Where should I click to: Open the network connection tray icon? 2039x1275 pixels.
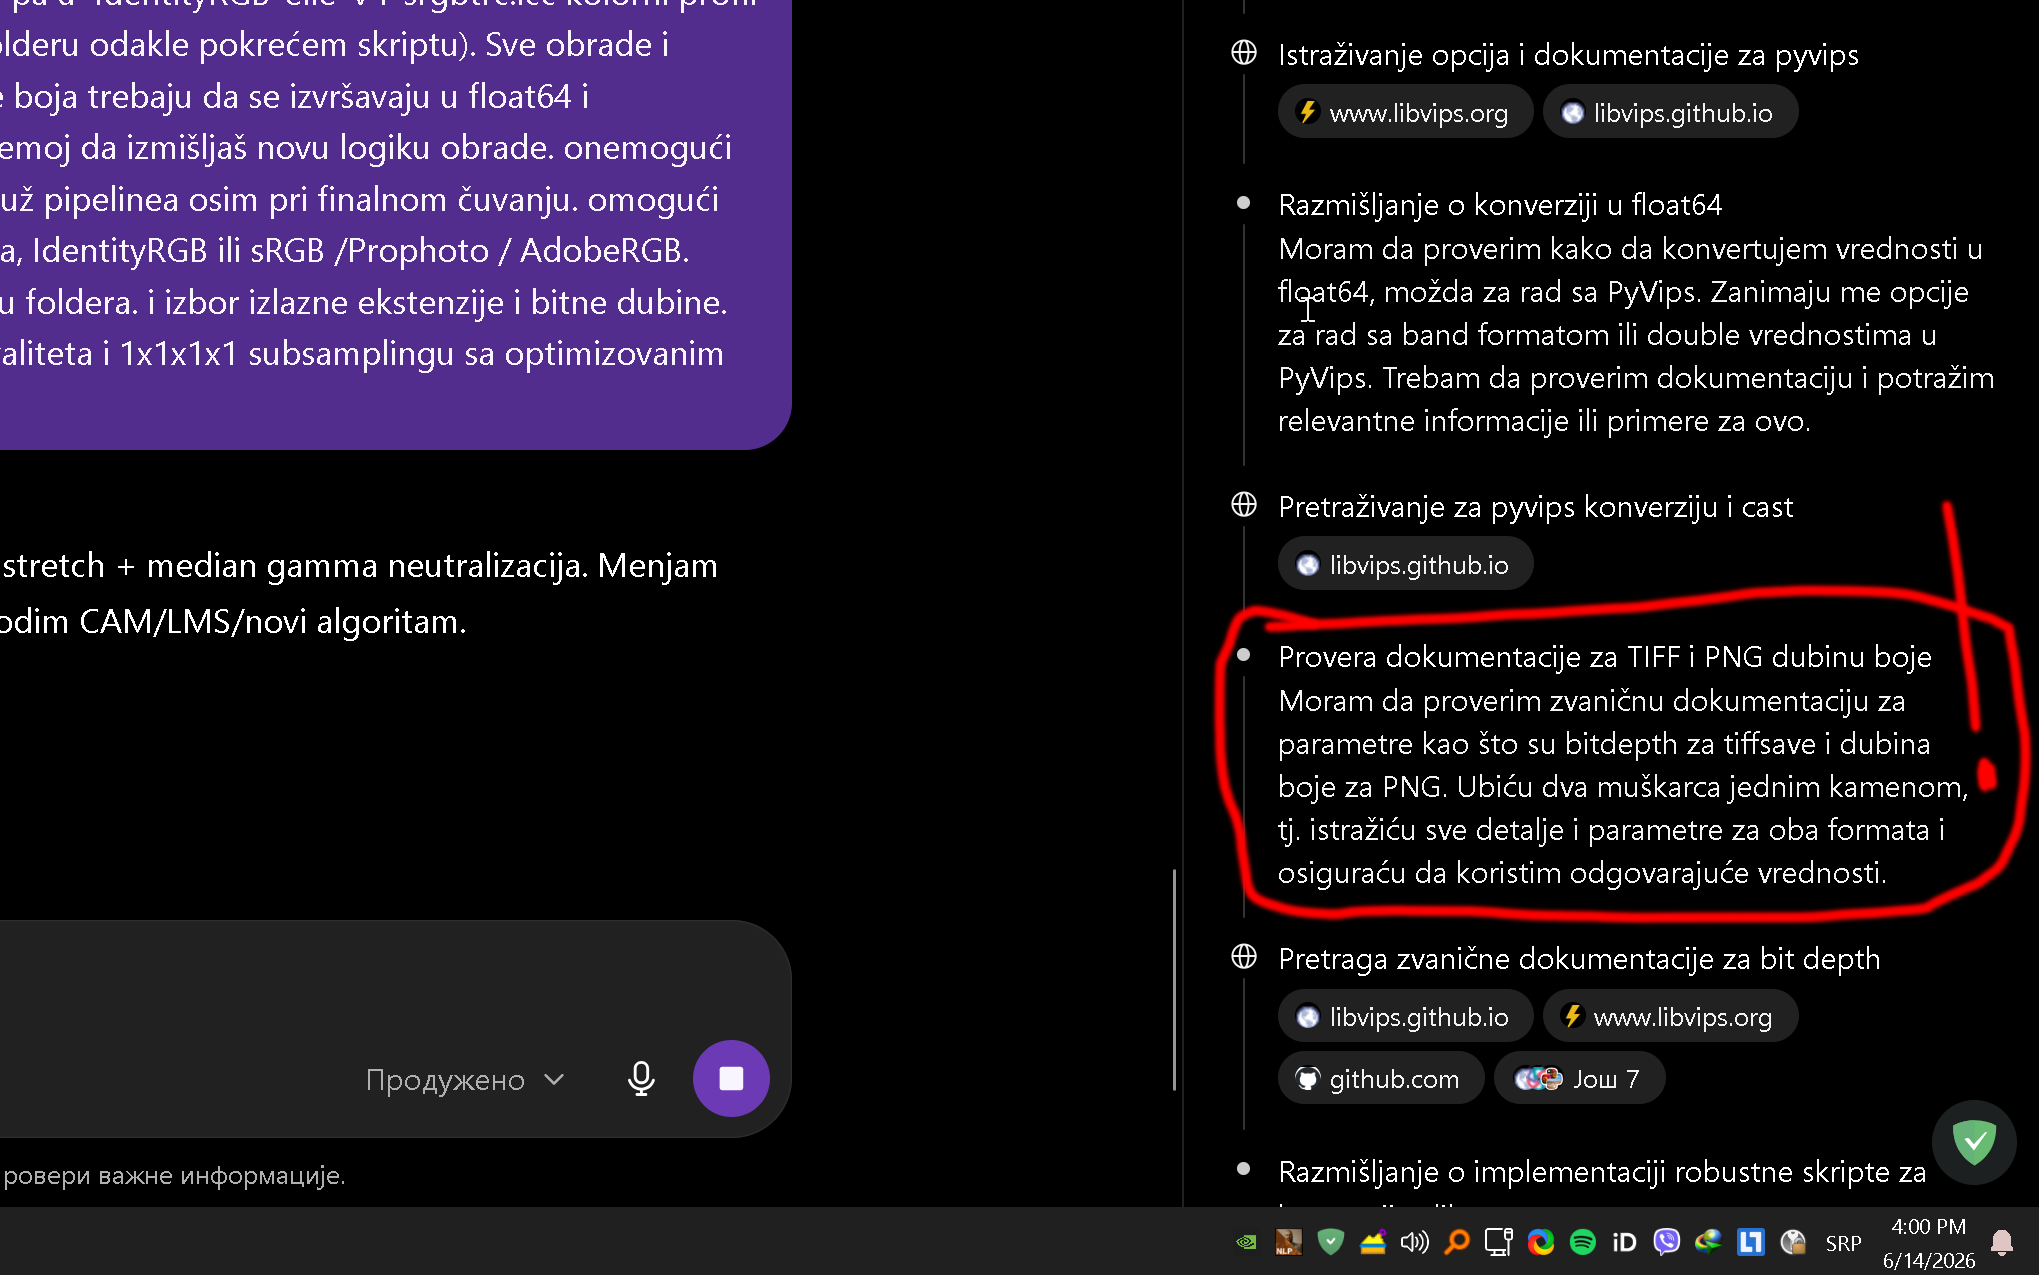coord(1499,1242)
